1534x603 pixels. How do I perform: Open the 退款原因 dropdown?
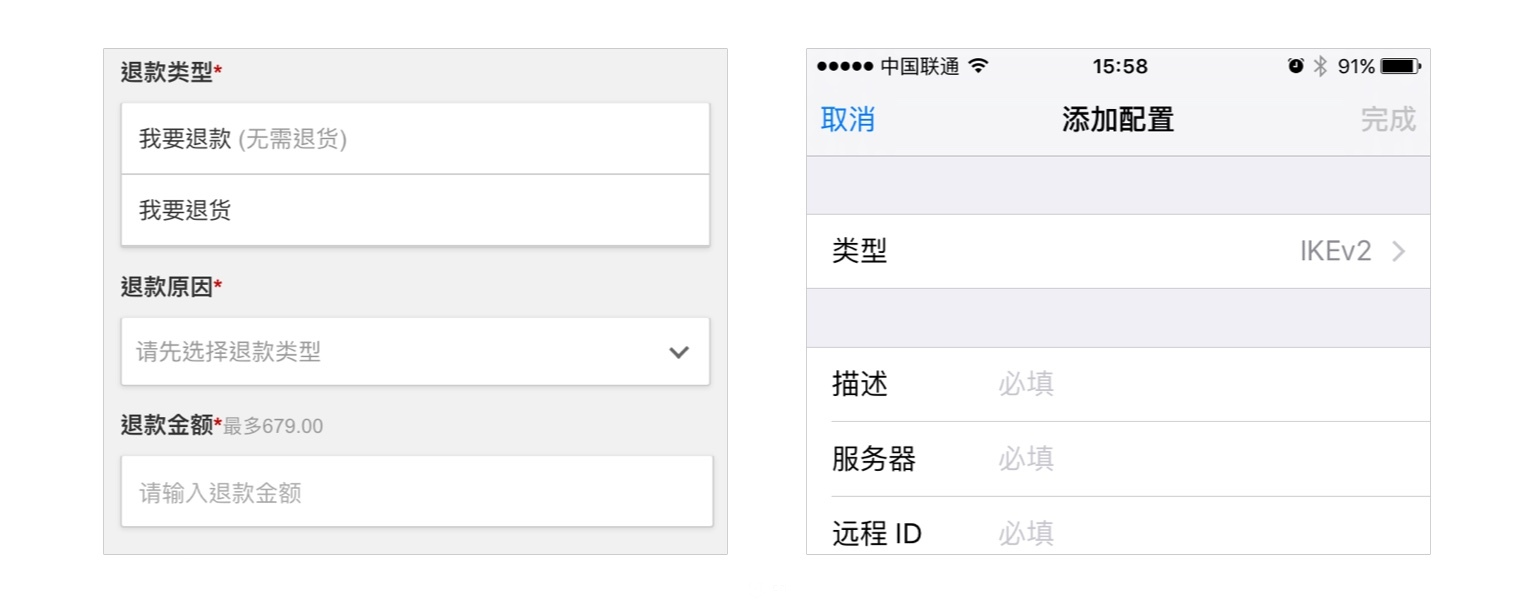416,352
